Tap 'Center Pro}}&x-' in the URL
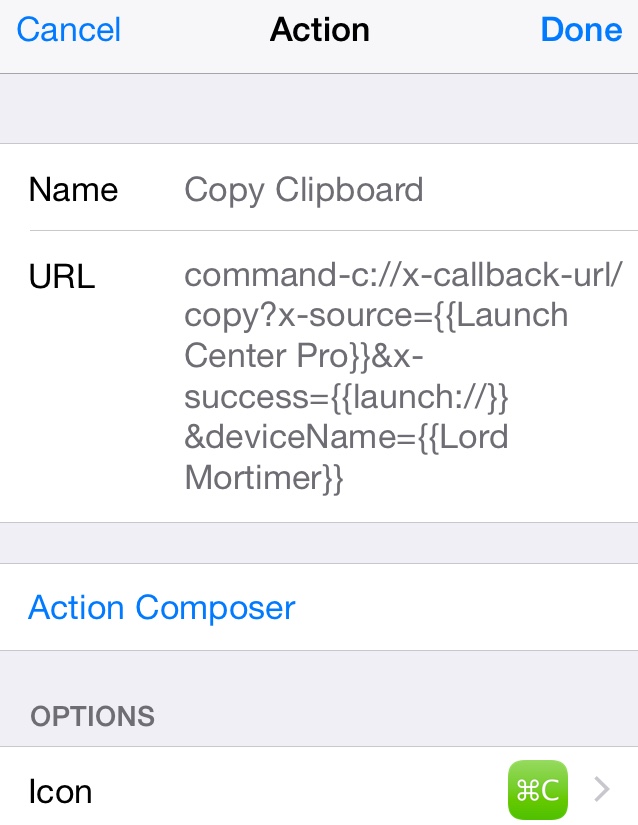The height and width of the screenshot is (825, 638). [303, 356]
